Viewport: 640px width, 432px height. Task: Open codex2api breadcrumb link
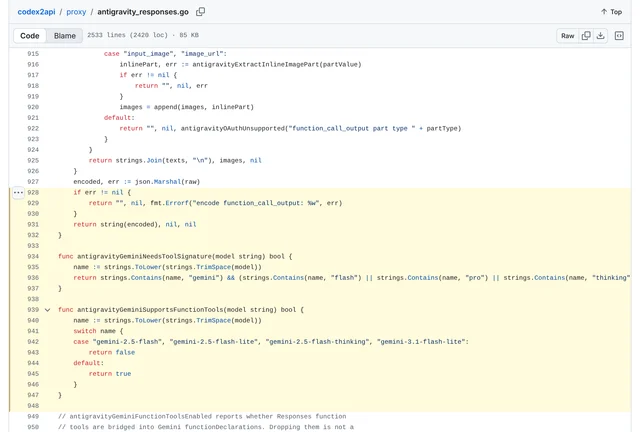pos(36,12)
